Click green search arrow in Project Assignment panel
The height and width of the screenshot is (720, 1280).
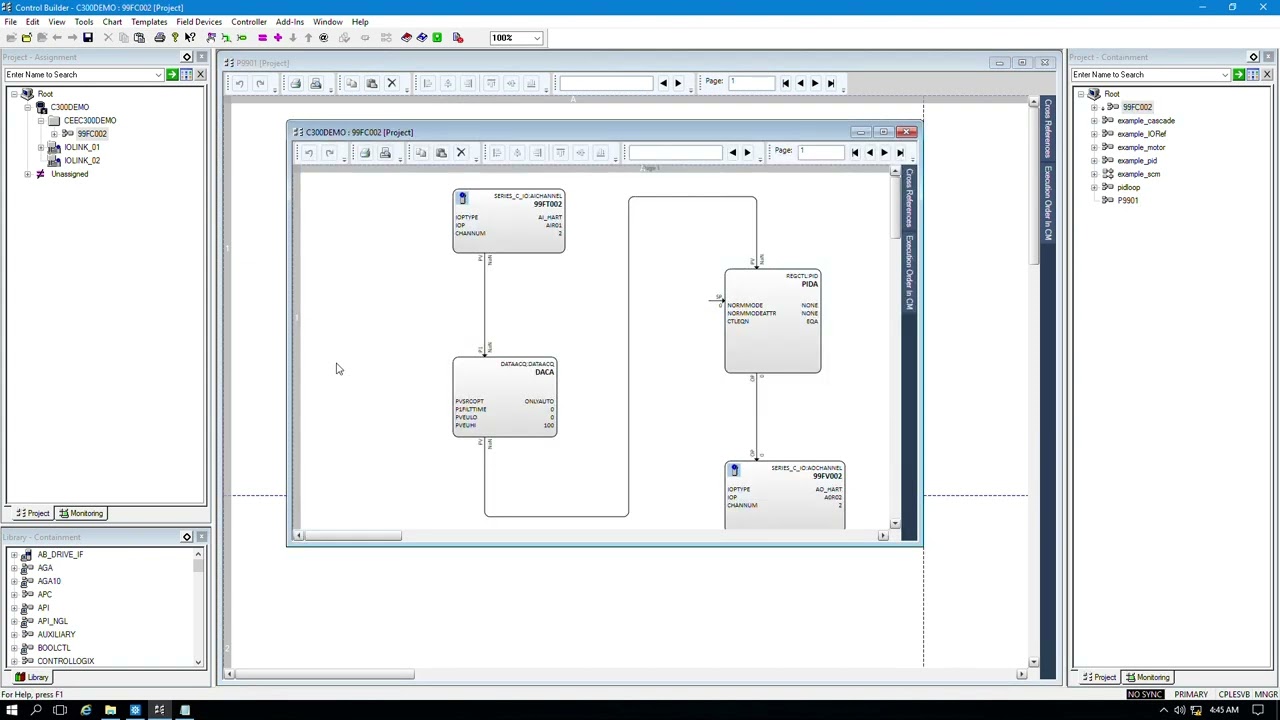(x=172, y=75)
